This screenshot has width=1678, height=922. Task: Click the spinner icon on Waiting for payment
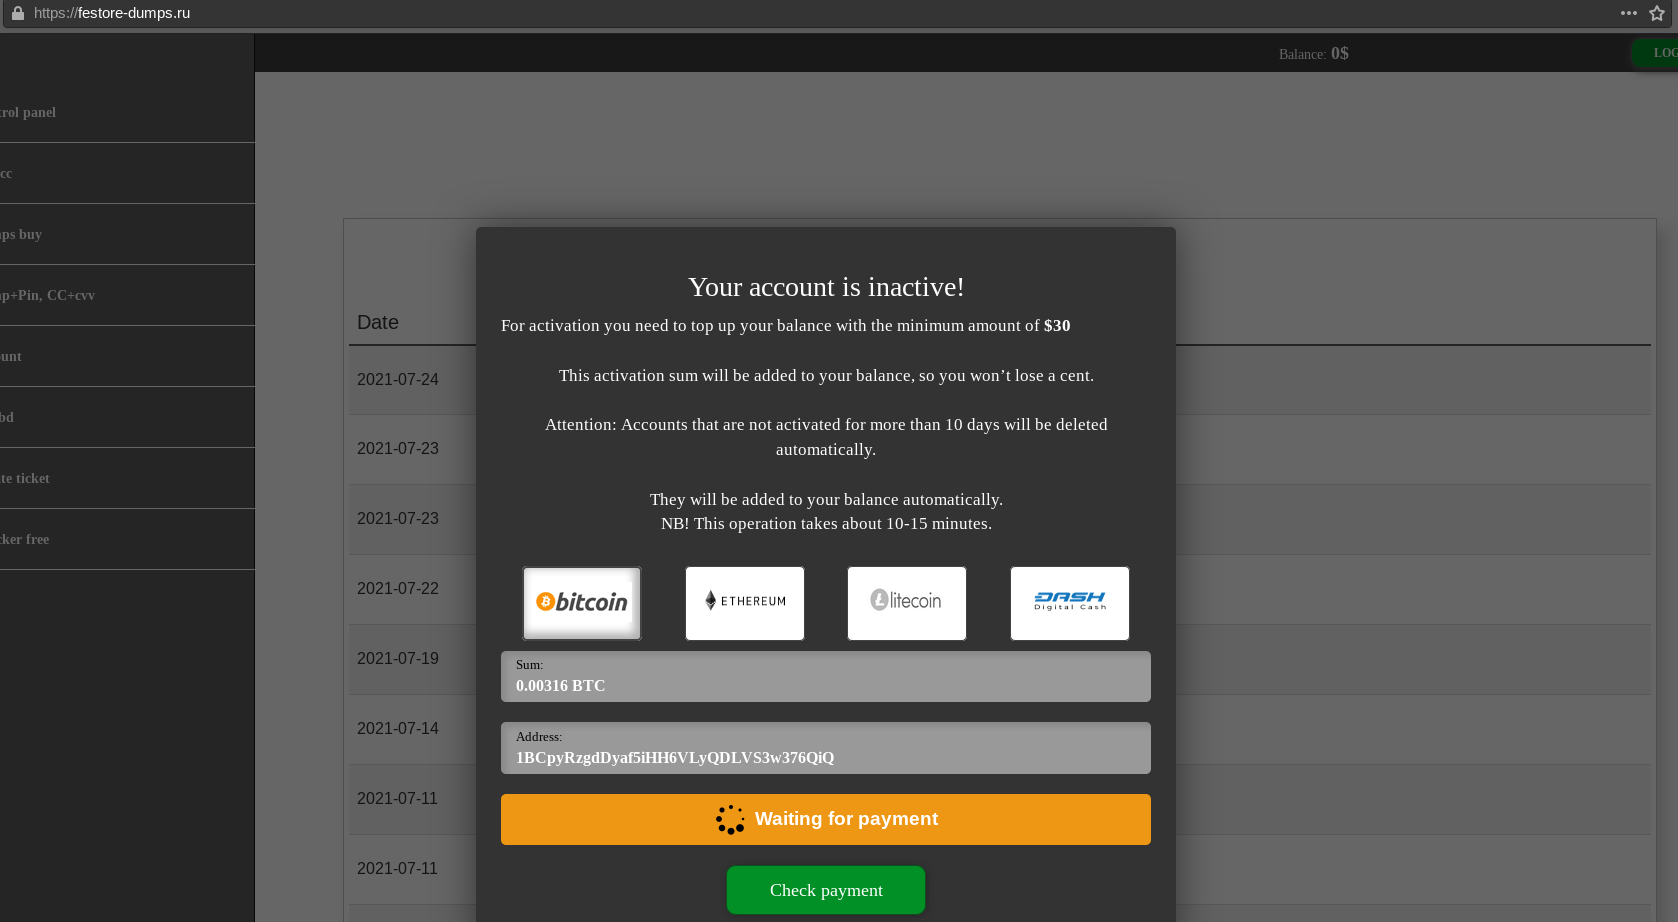point(730,819)
